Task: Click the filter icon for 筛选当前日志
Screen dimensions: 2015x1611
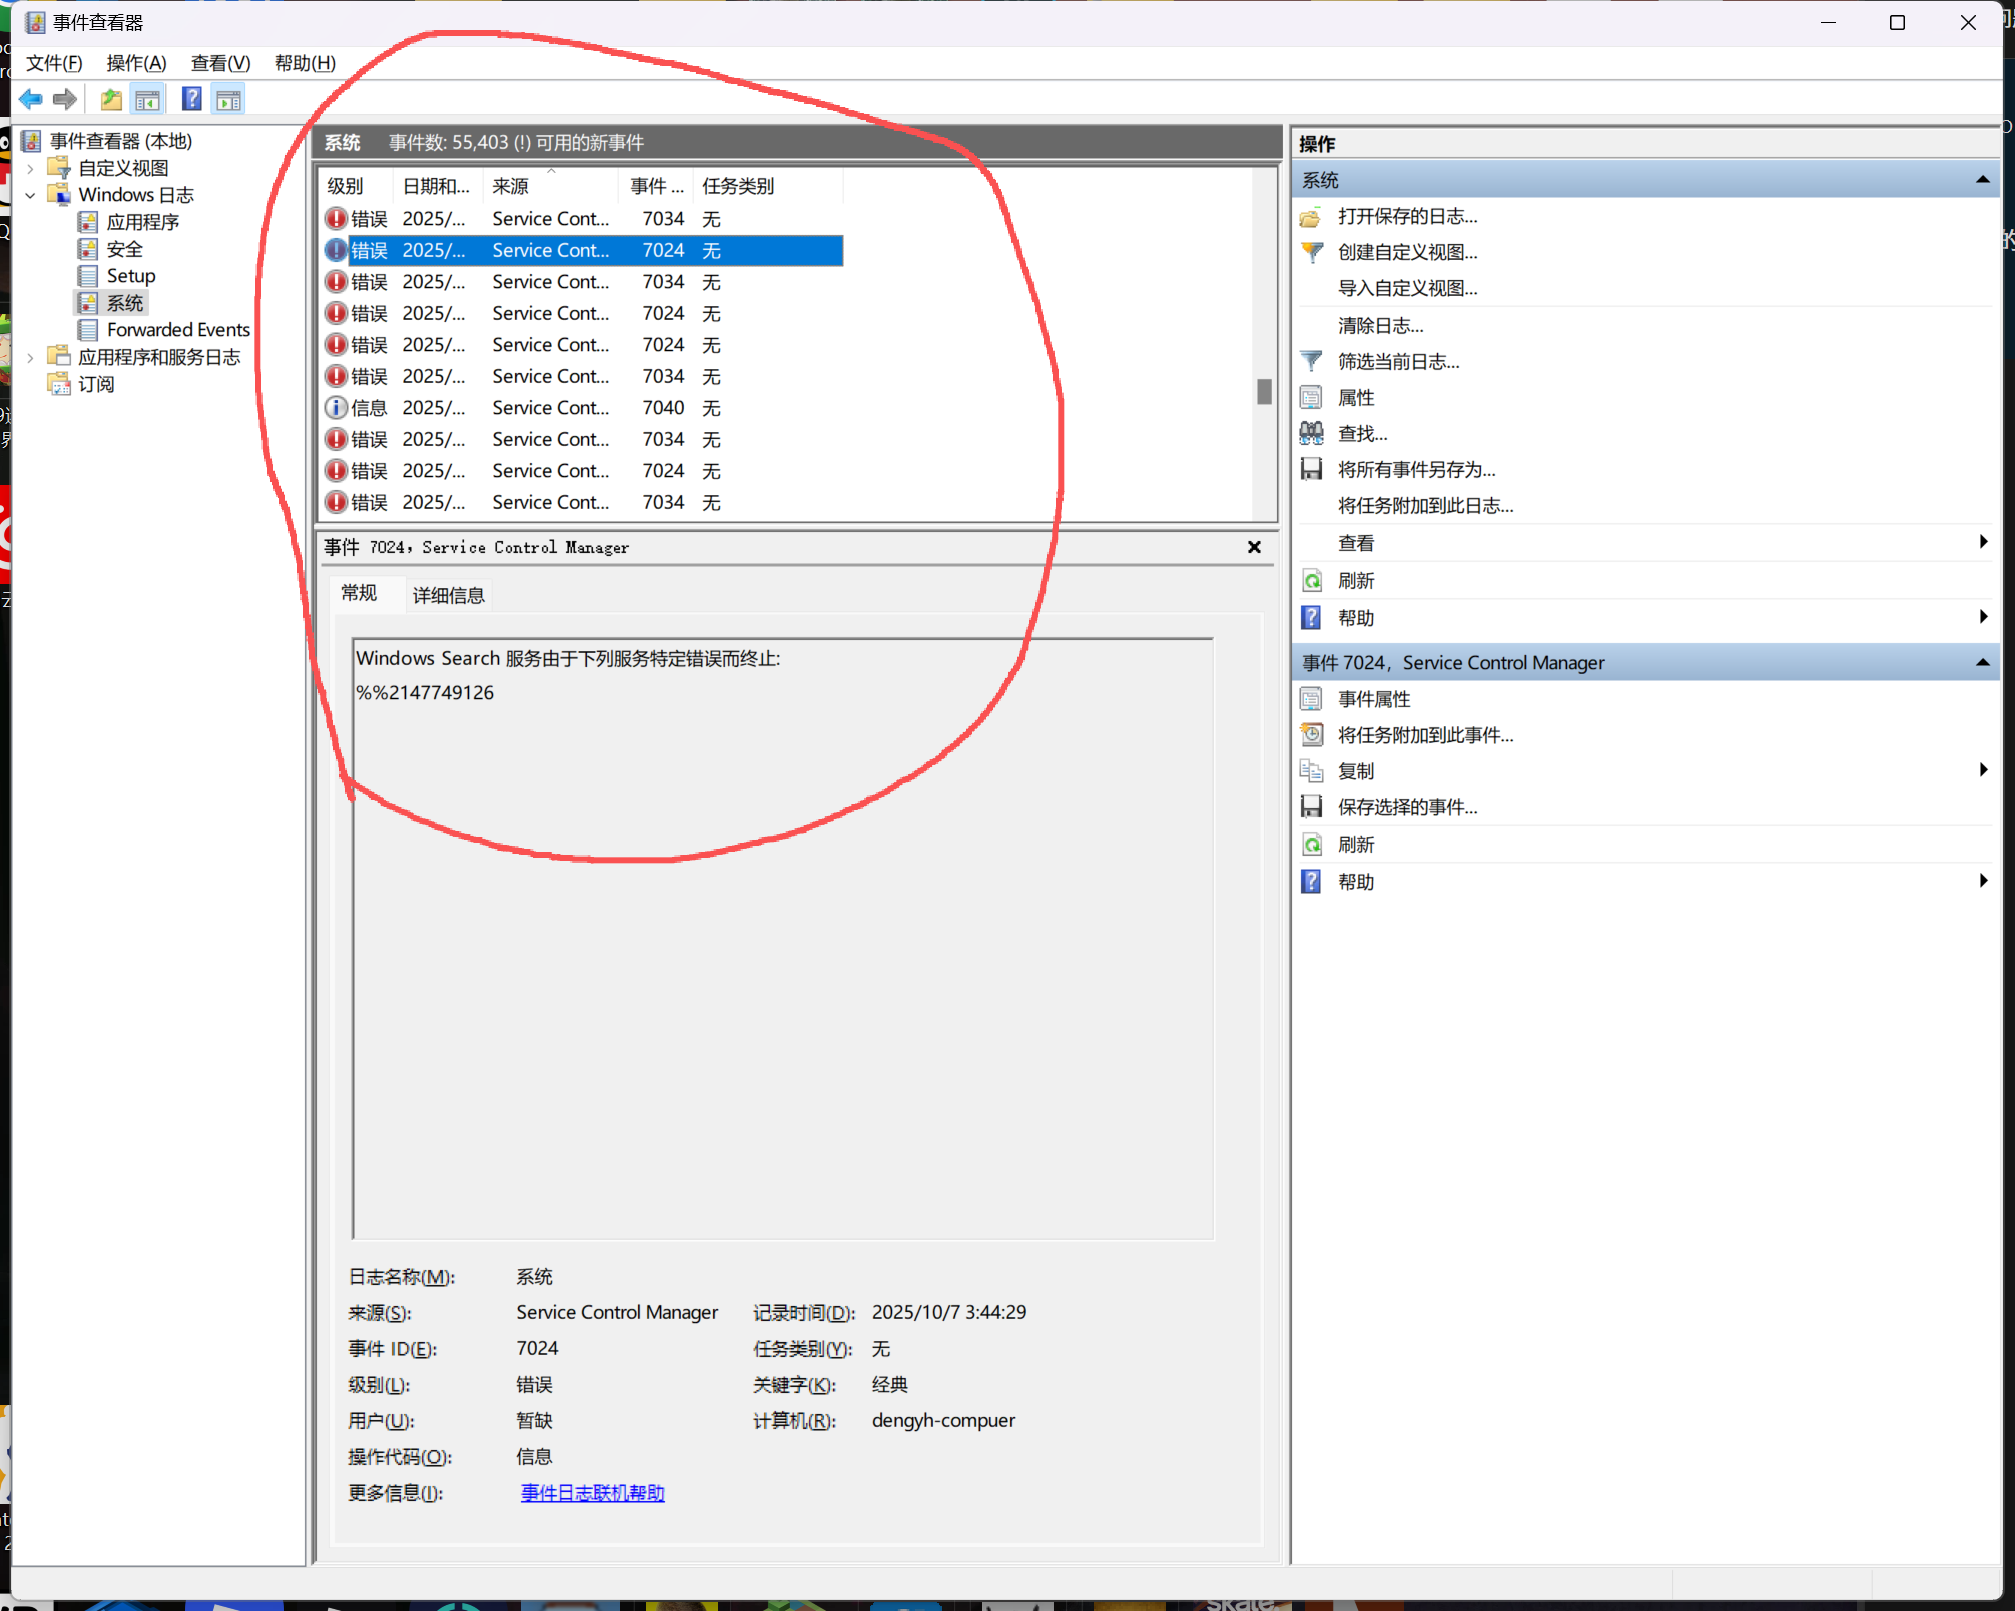Action: tap(1311, 361)
